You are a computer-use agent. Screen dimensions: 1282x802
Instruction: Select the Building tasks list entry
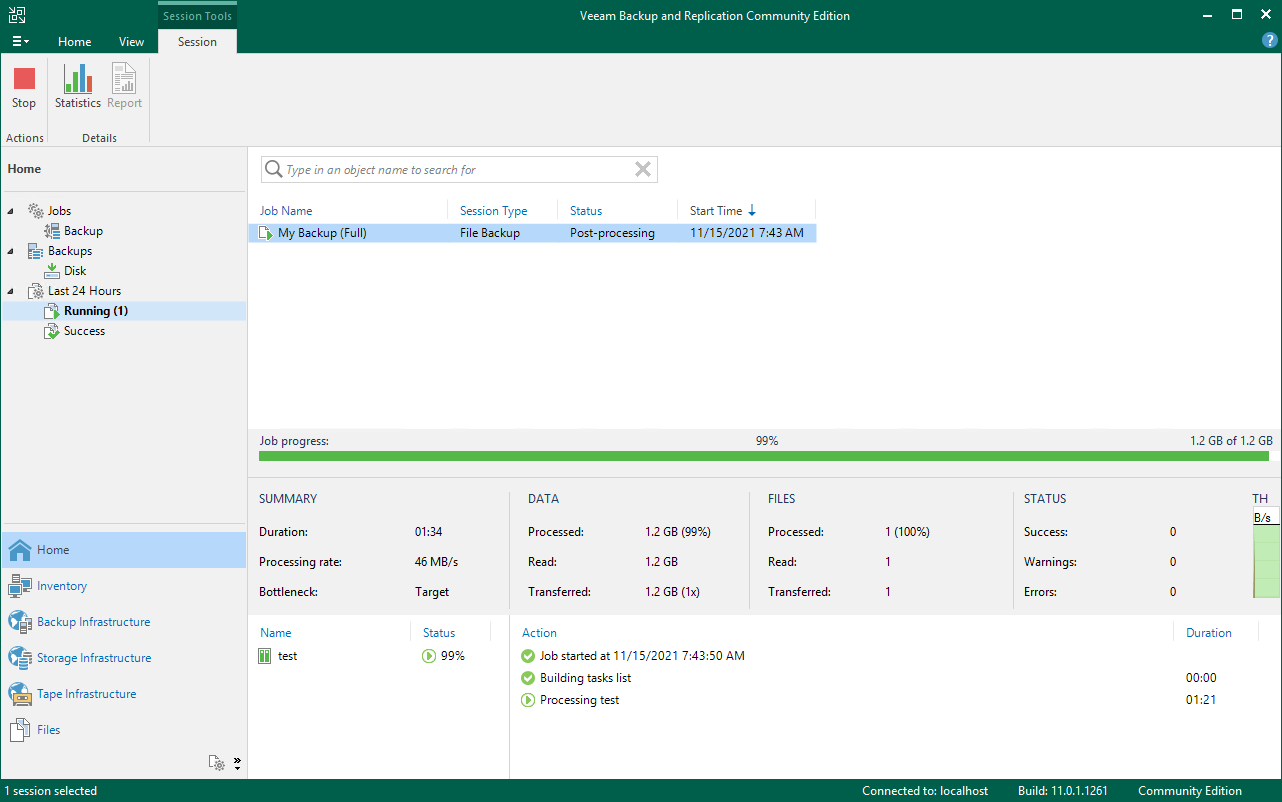[585, 678]
